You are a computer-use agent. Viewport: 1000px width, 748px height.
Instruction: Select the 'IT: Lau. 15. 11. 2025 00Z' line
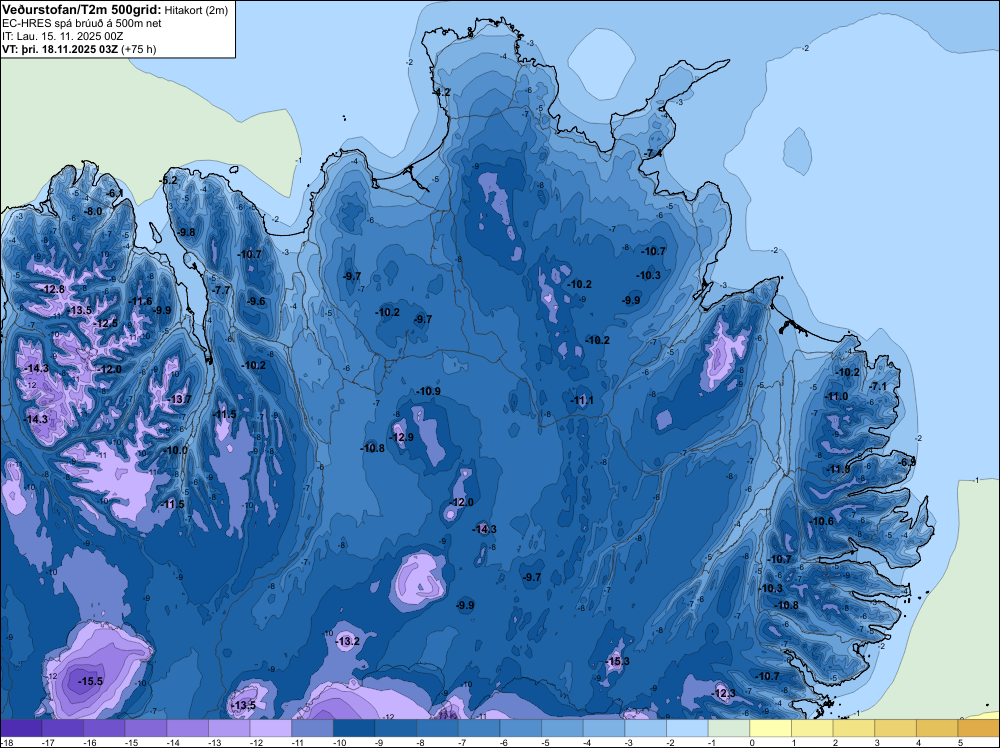tap(62, 36)
